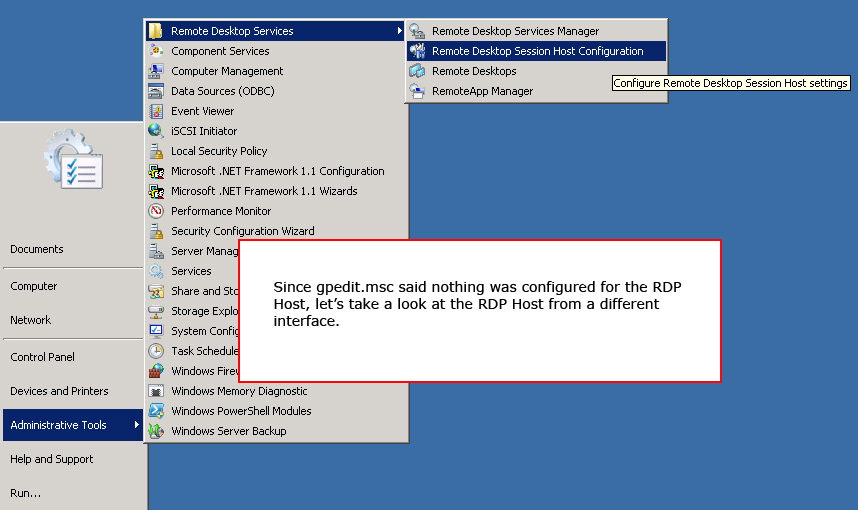Open Remote Desktop Services Manager
This screenshot has height=510, width=858.
click(536, 31)
